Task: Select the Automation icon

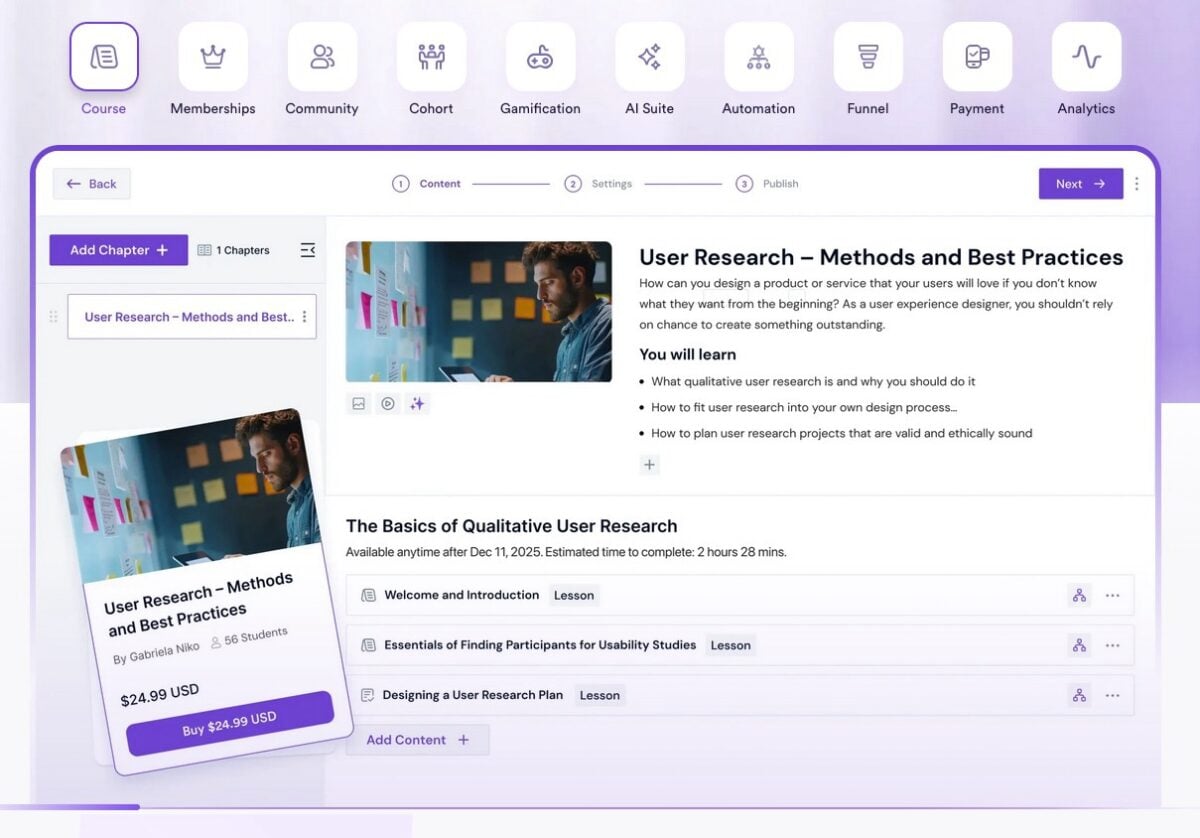Action: [758, 57]
